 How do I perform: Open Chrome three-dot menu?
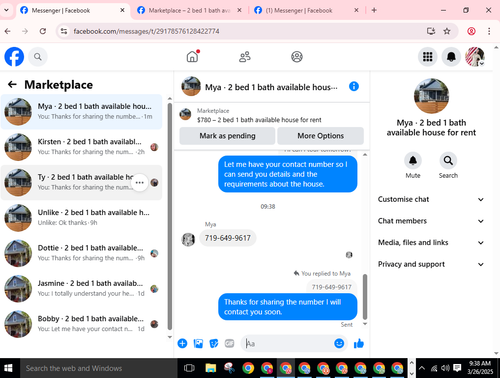point(489,31)
